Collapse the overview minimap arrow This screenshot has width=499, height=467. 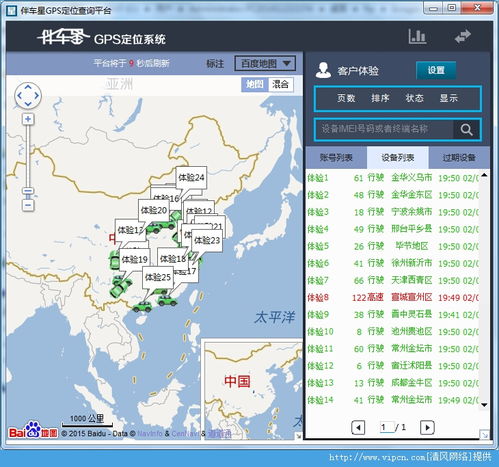[x=299, y=436]
